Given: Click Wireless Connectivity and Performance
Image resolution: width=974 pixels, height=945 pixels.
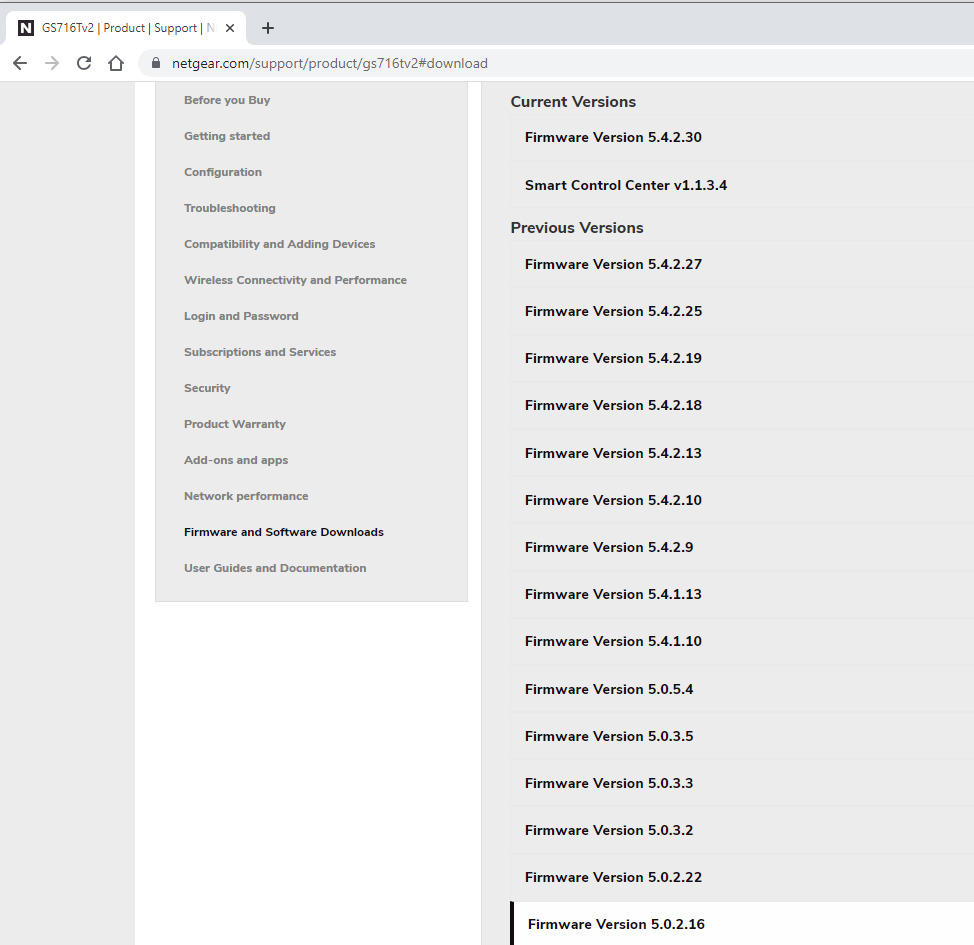Looking at the screenshot, I should [x=295, y=280].
